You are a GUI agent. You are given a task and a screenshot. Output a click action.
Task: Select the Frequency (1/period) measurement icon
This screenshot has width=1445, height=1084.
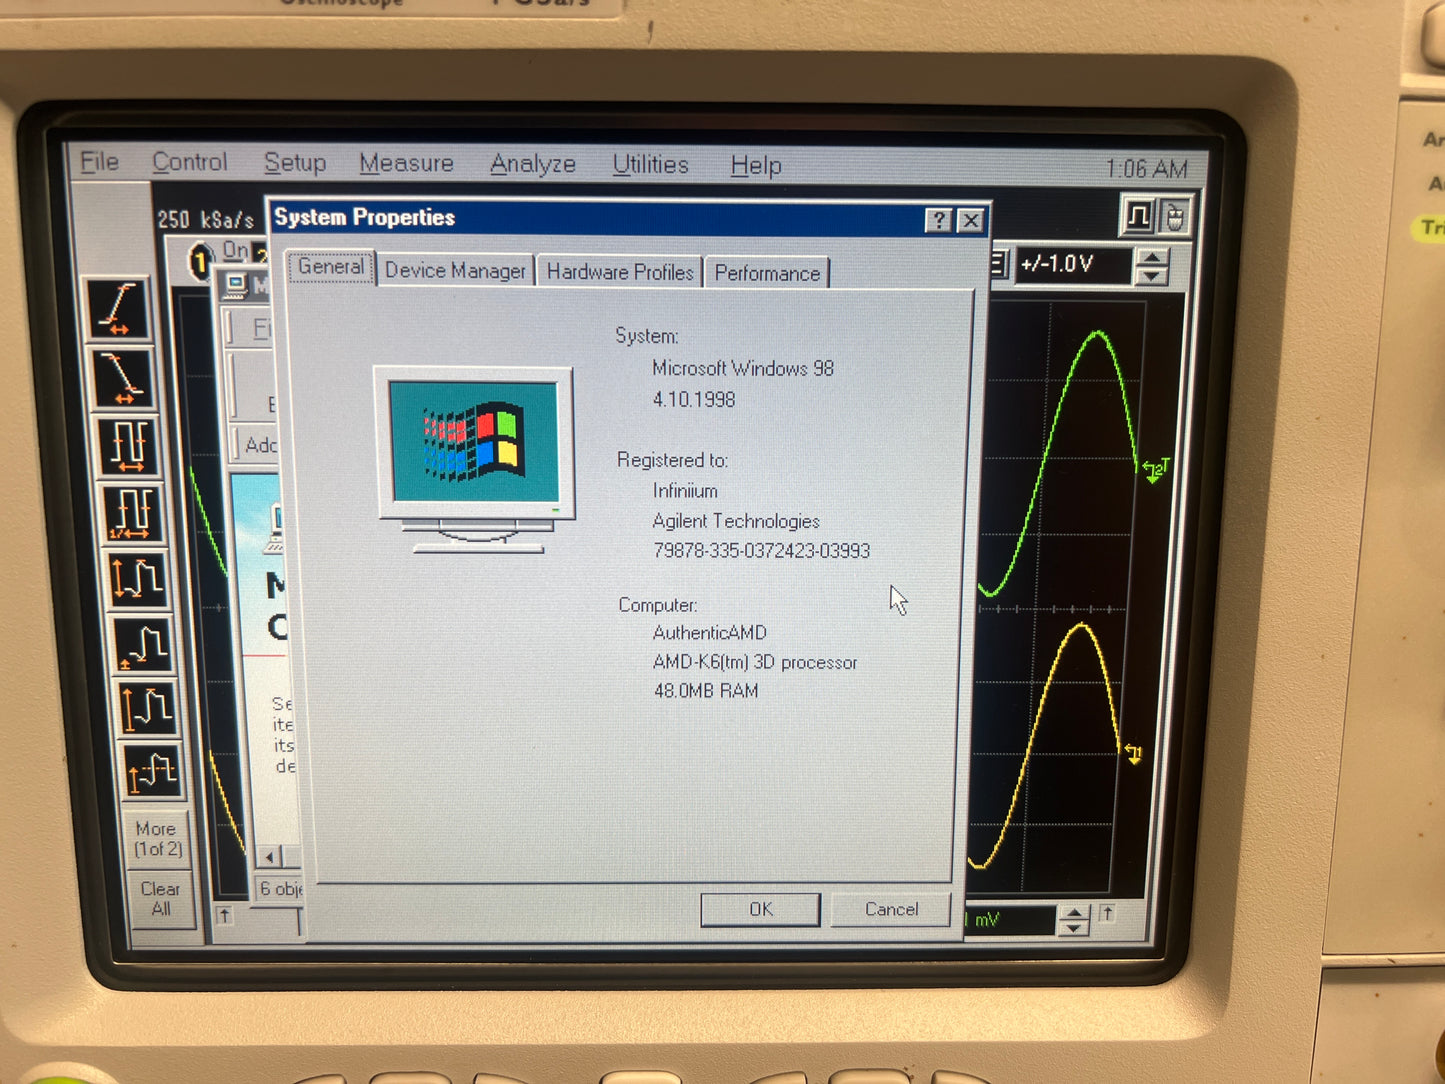pos(133,512)
